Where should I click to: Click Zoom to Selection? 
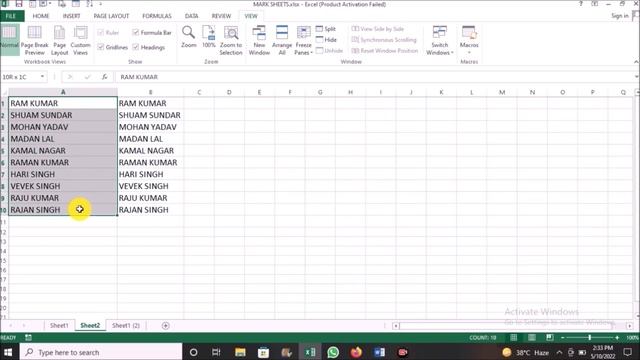231,40
